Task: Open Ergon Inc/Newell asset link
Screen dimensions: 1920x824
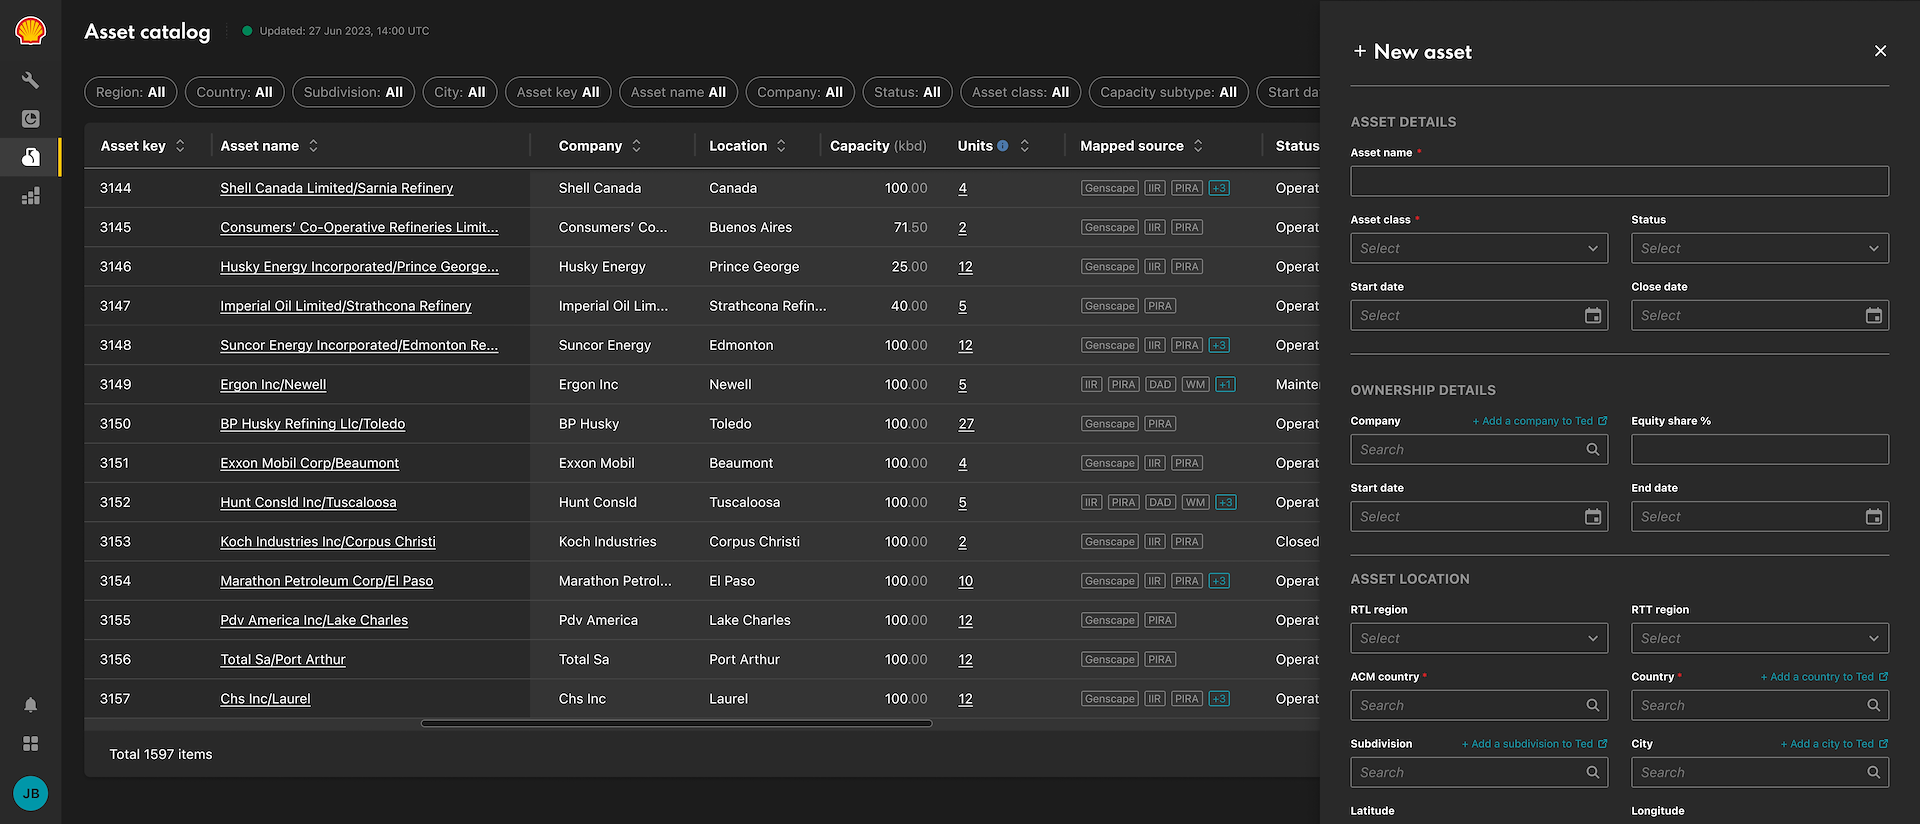Action: coord(273,385)
